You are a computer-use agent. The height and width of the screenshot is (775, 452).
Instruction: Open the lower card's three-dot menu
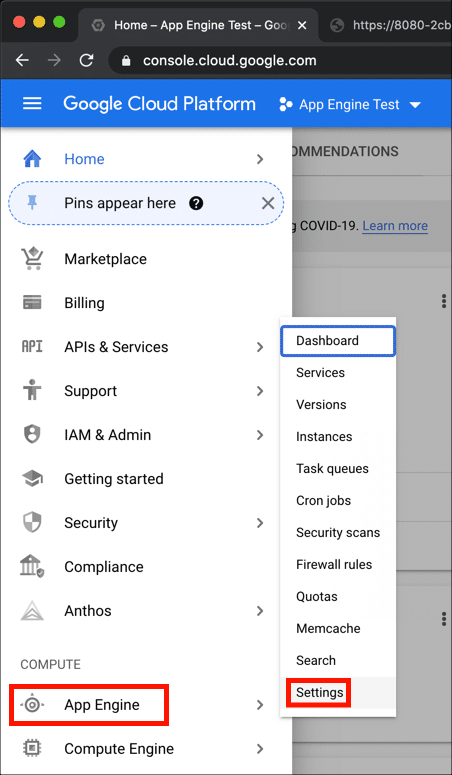(x=444, y=618)
